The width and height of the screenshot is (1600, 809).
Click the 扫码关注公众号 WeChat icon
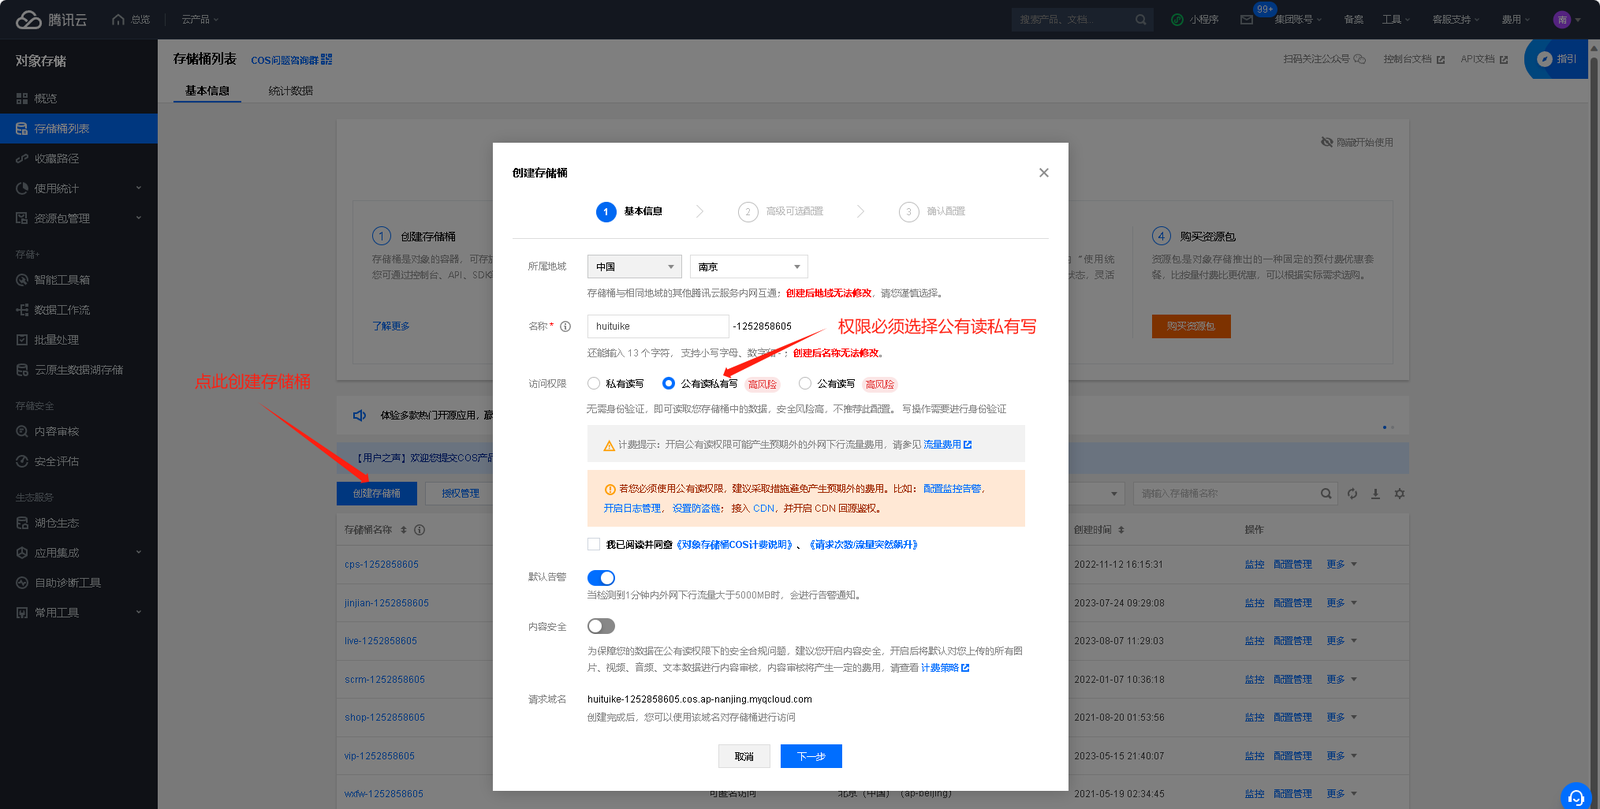point(1359,59)
